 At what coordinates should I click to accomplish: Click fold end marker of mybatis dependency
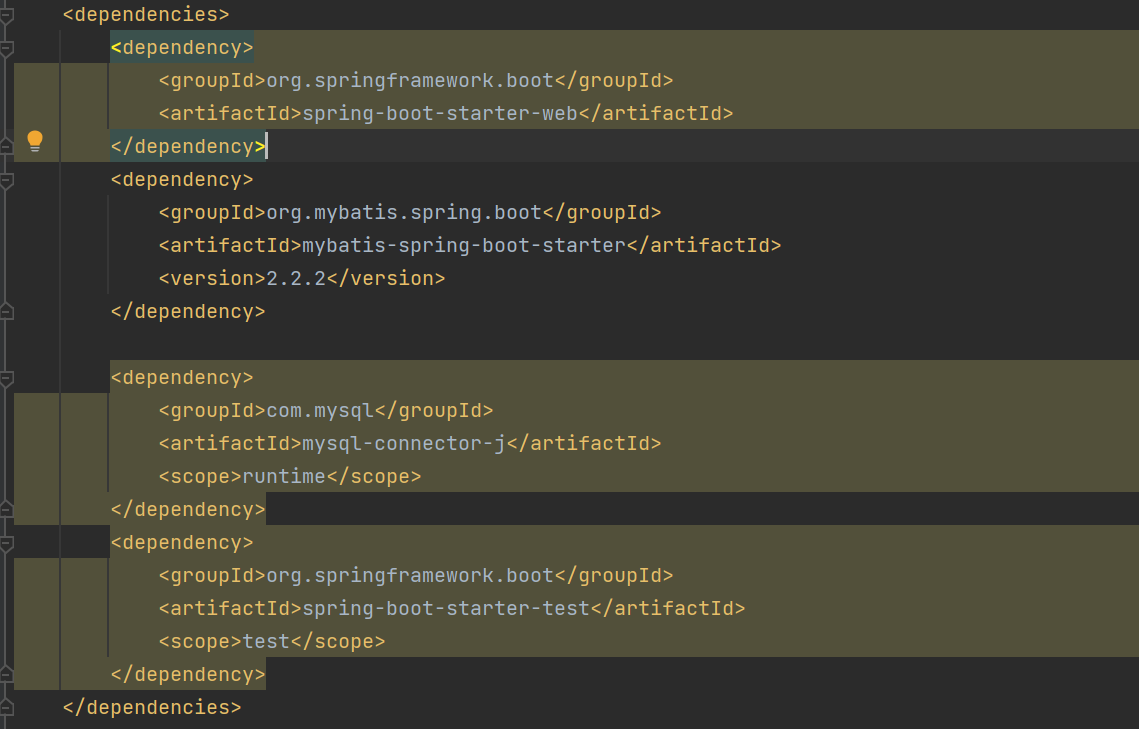click(6, 311)
